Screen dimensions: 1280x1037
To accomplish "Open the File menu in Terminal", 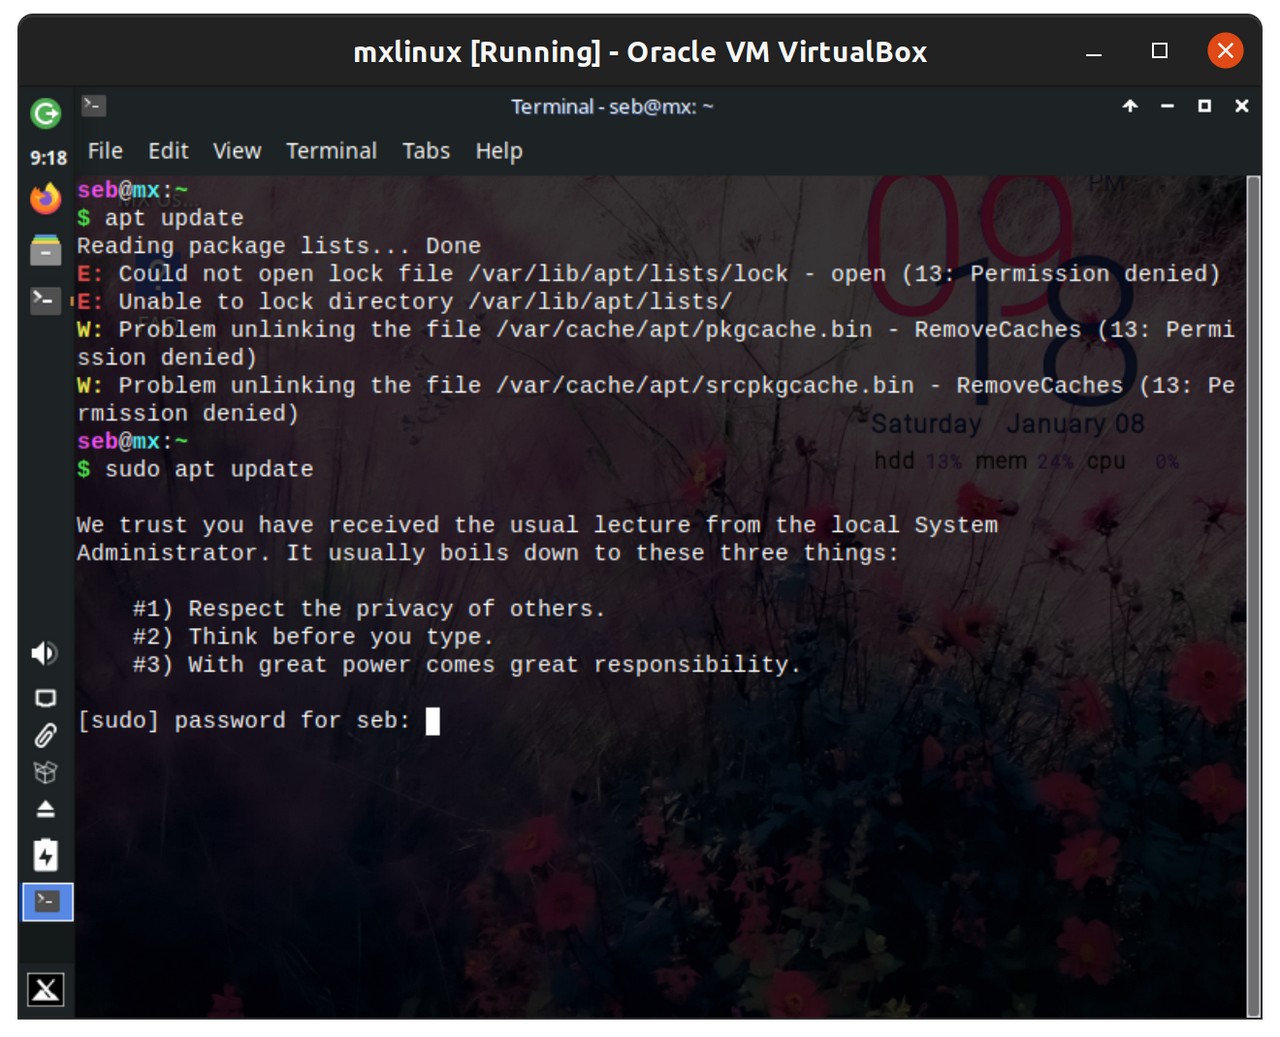I will tap(105, 151).
